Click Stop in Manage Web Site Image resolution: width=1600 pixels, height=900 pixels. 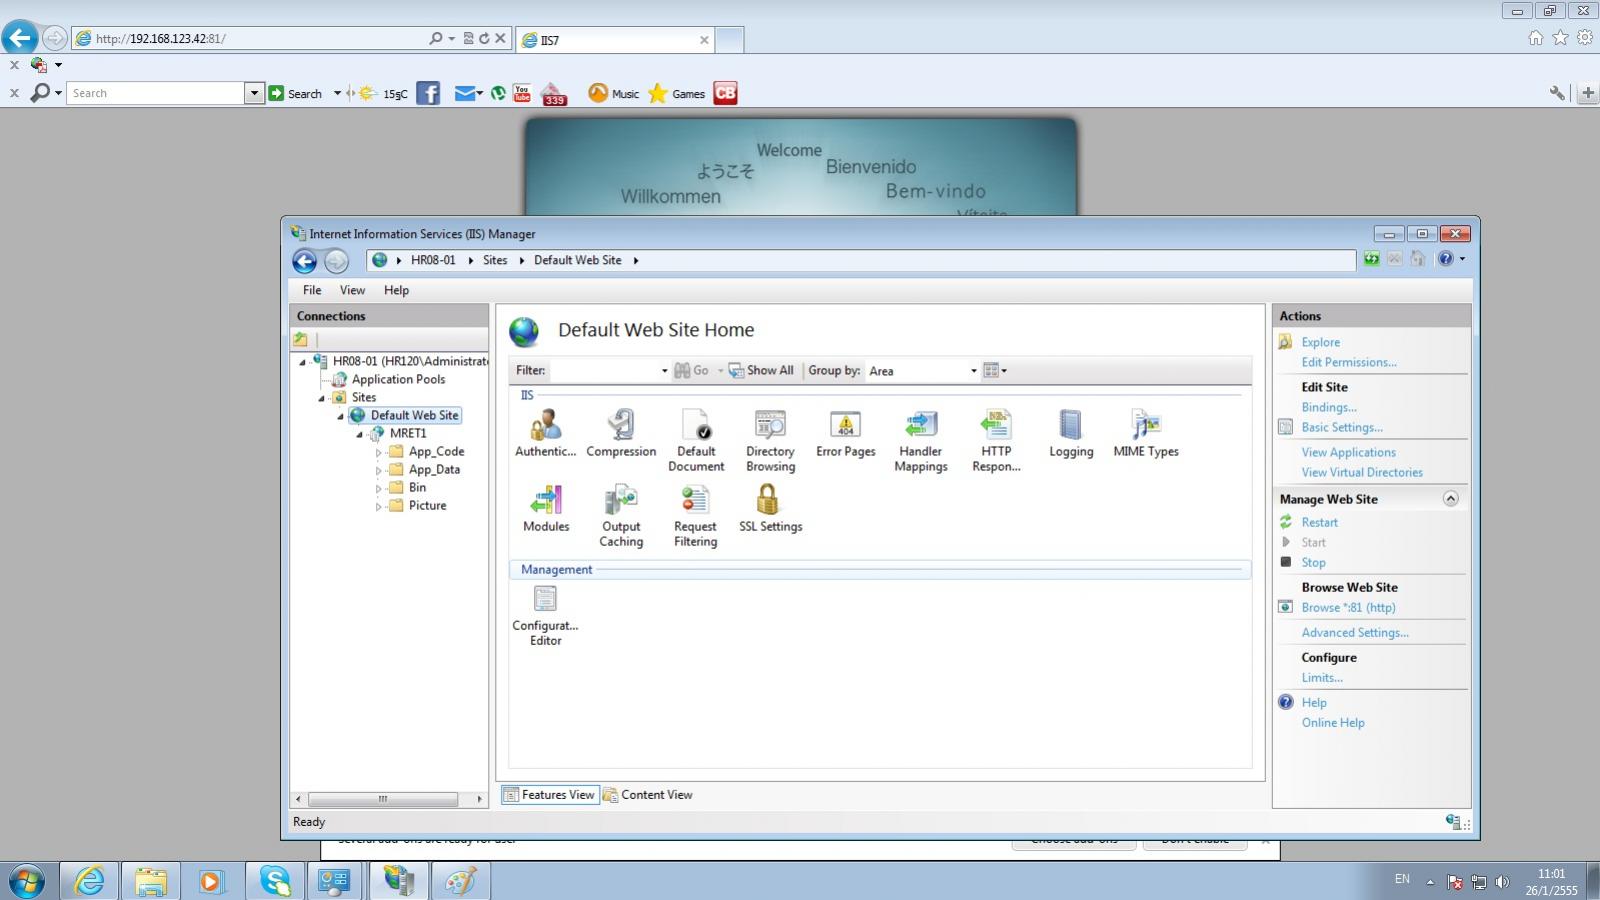(1313, 562)
